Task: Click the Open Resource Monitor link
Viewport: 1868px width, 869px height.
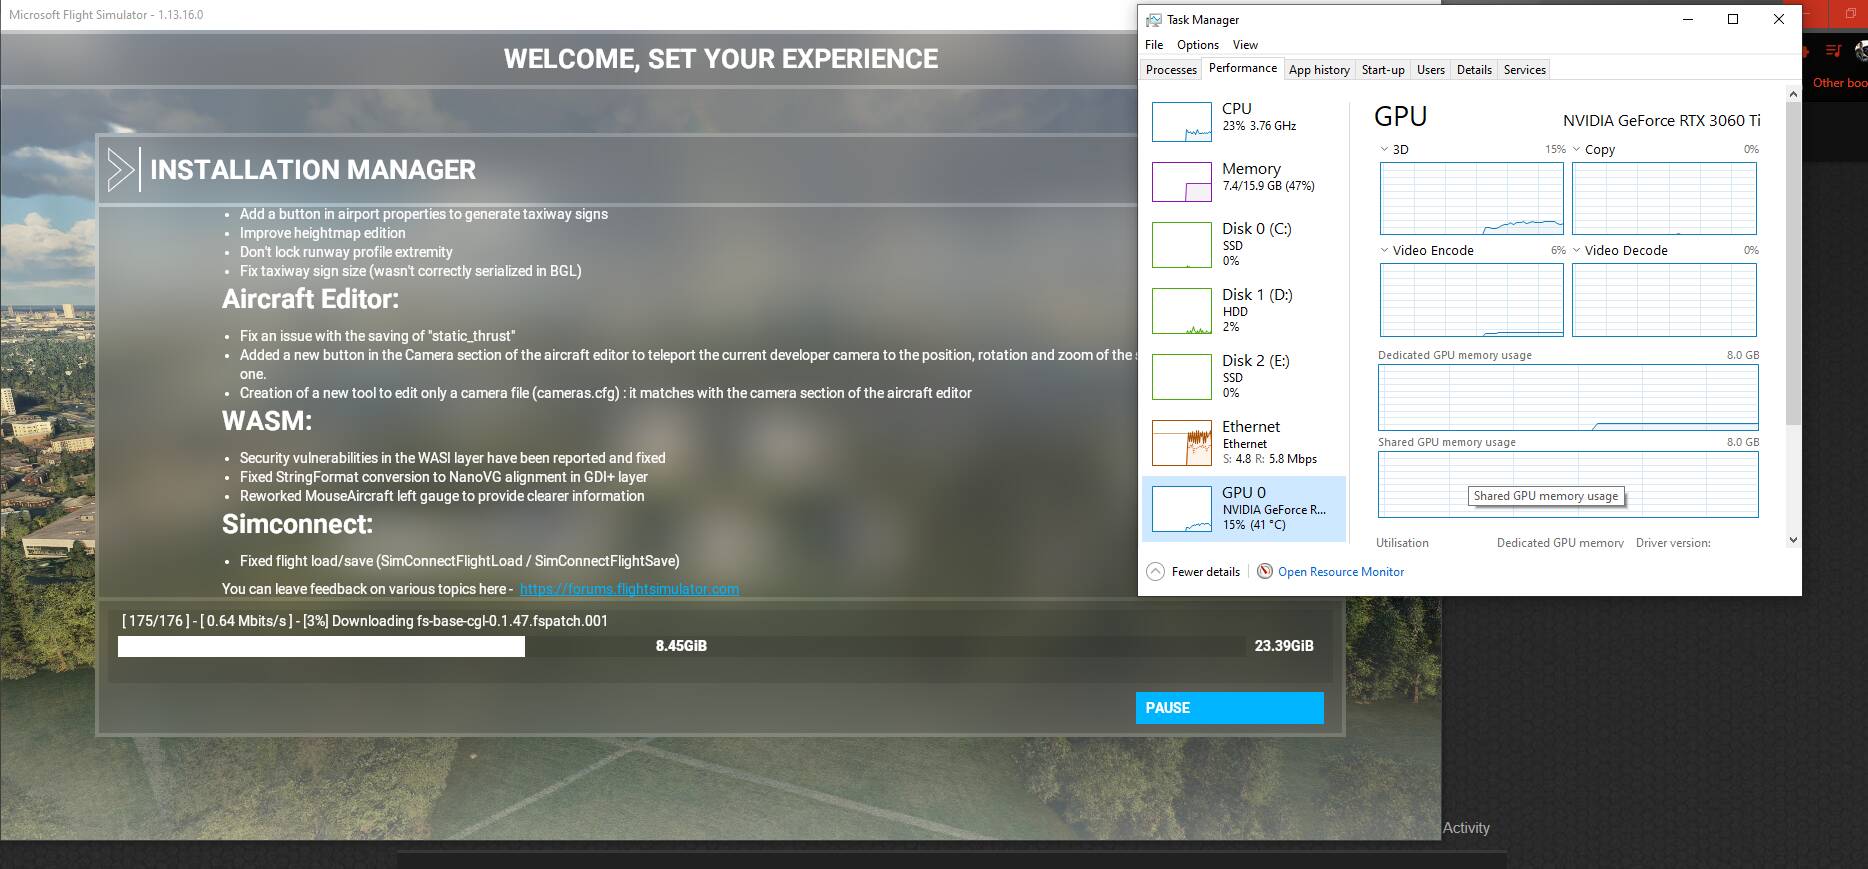Action: 1340,572
